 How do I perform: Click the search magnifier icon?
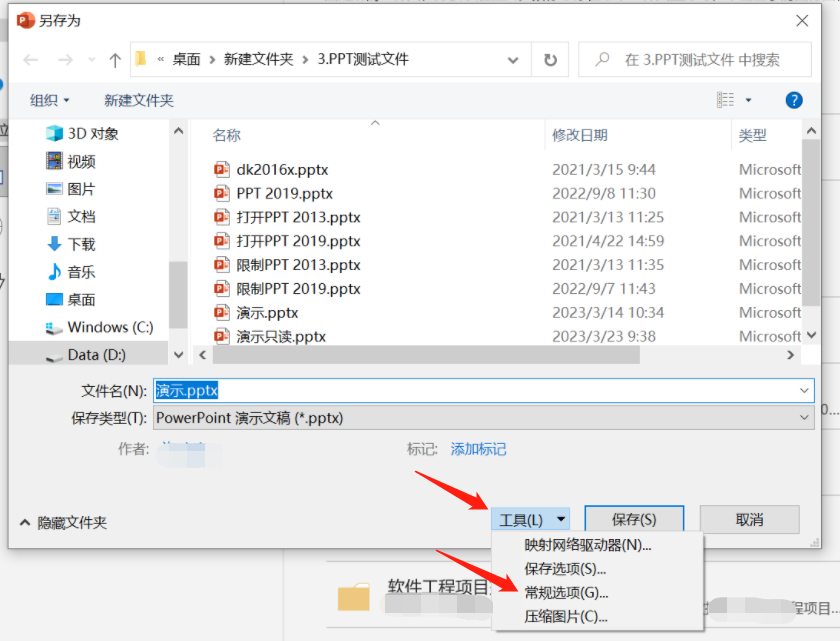coord(602,59)
